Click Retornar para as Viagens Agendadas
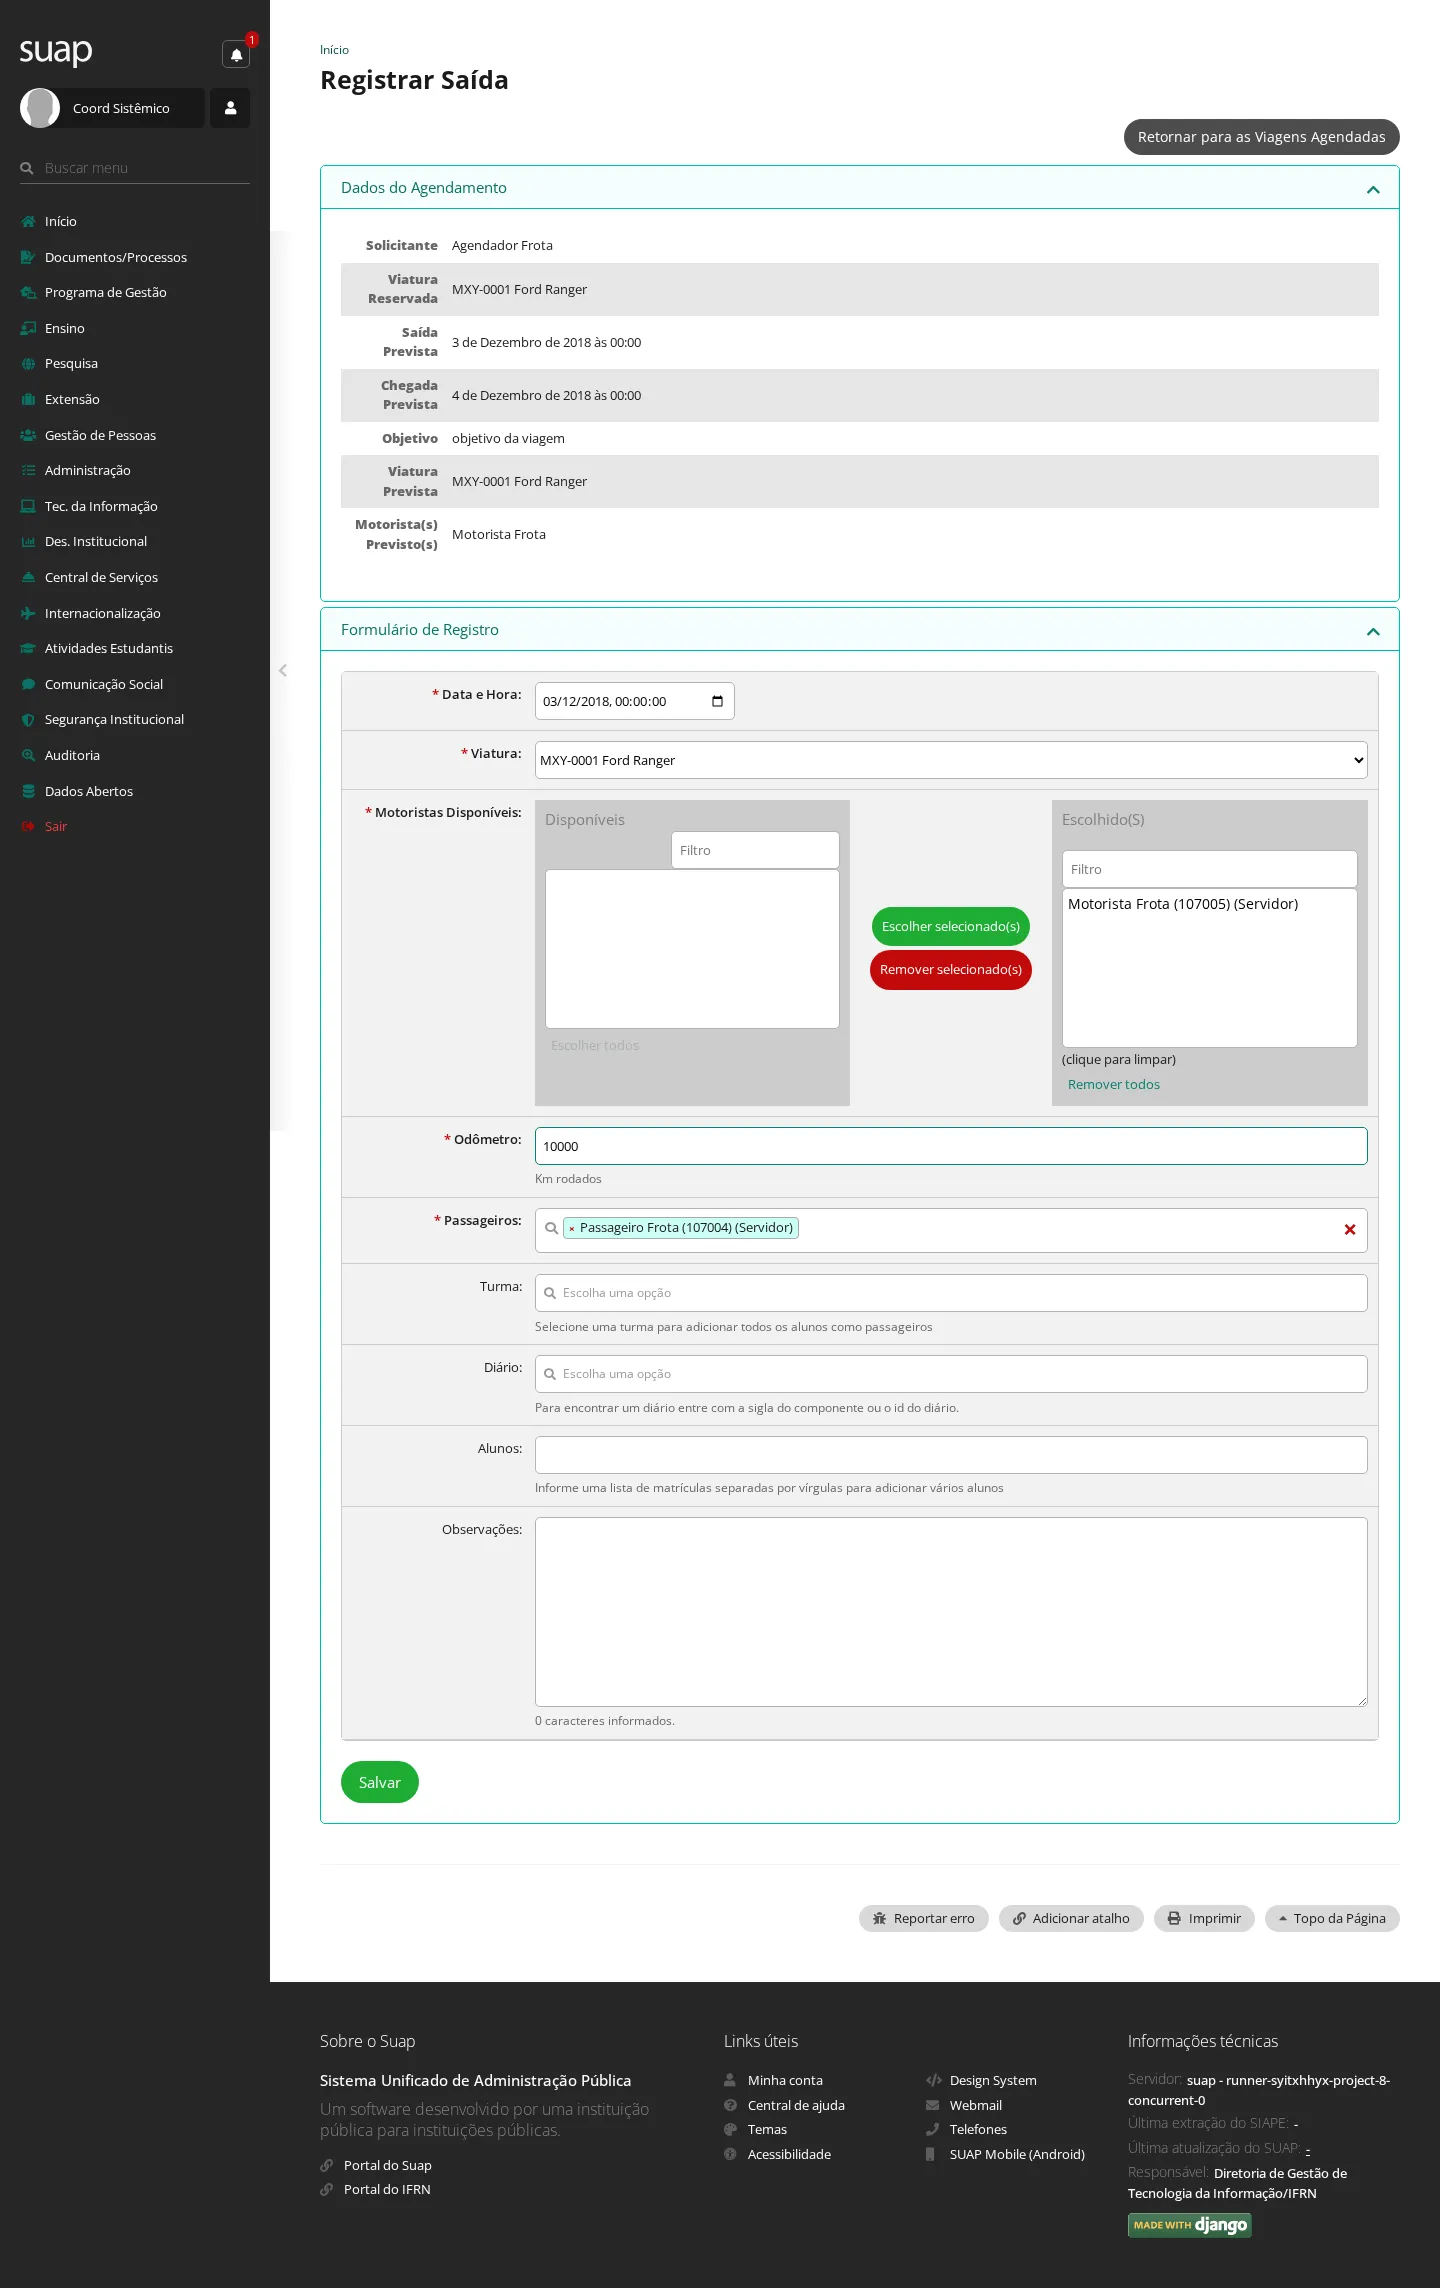 click(x=1262, y=137)
